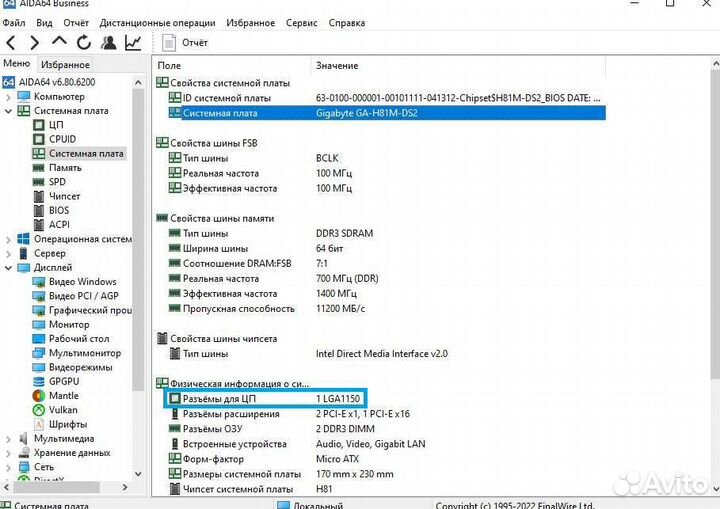This screenshot has height=509, width=720.
Task: Select the highlighted Gigabyte GA-H81M-DS2 row
Action: point(387,113)
